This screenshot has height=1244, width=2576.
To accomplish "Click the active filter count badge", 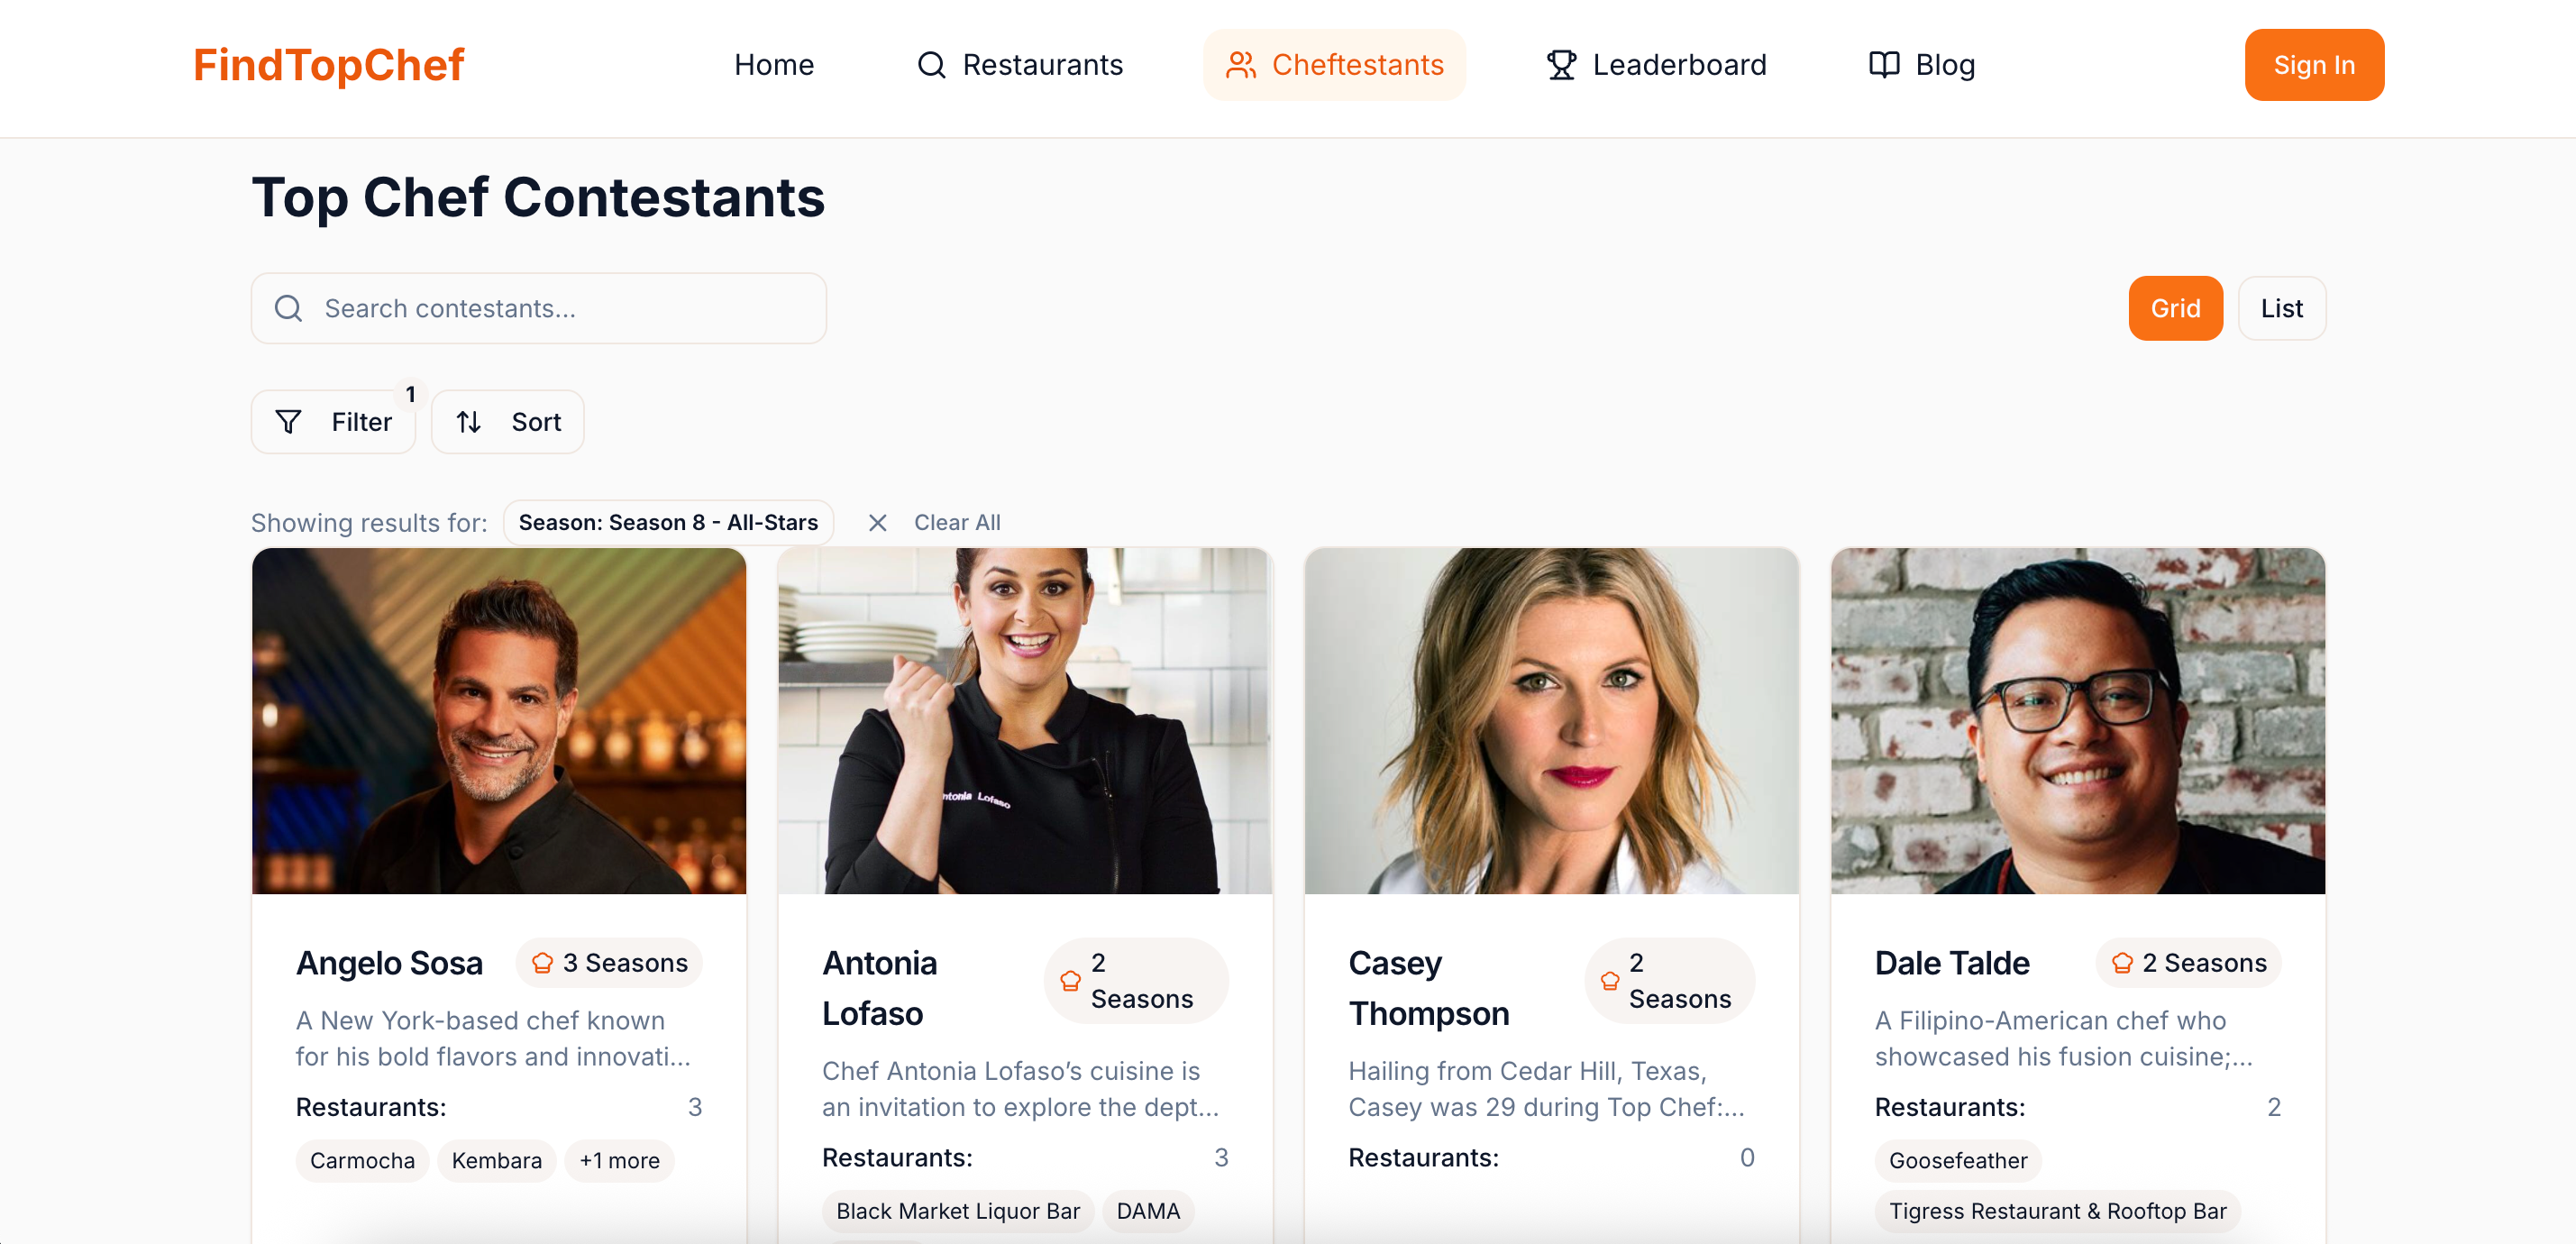I will (410, 394).
